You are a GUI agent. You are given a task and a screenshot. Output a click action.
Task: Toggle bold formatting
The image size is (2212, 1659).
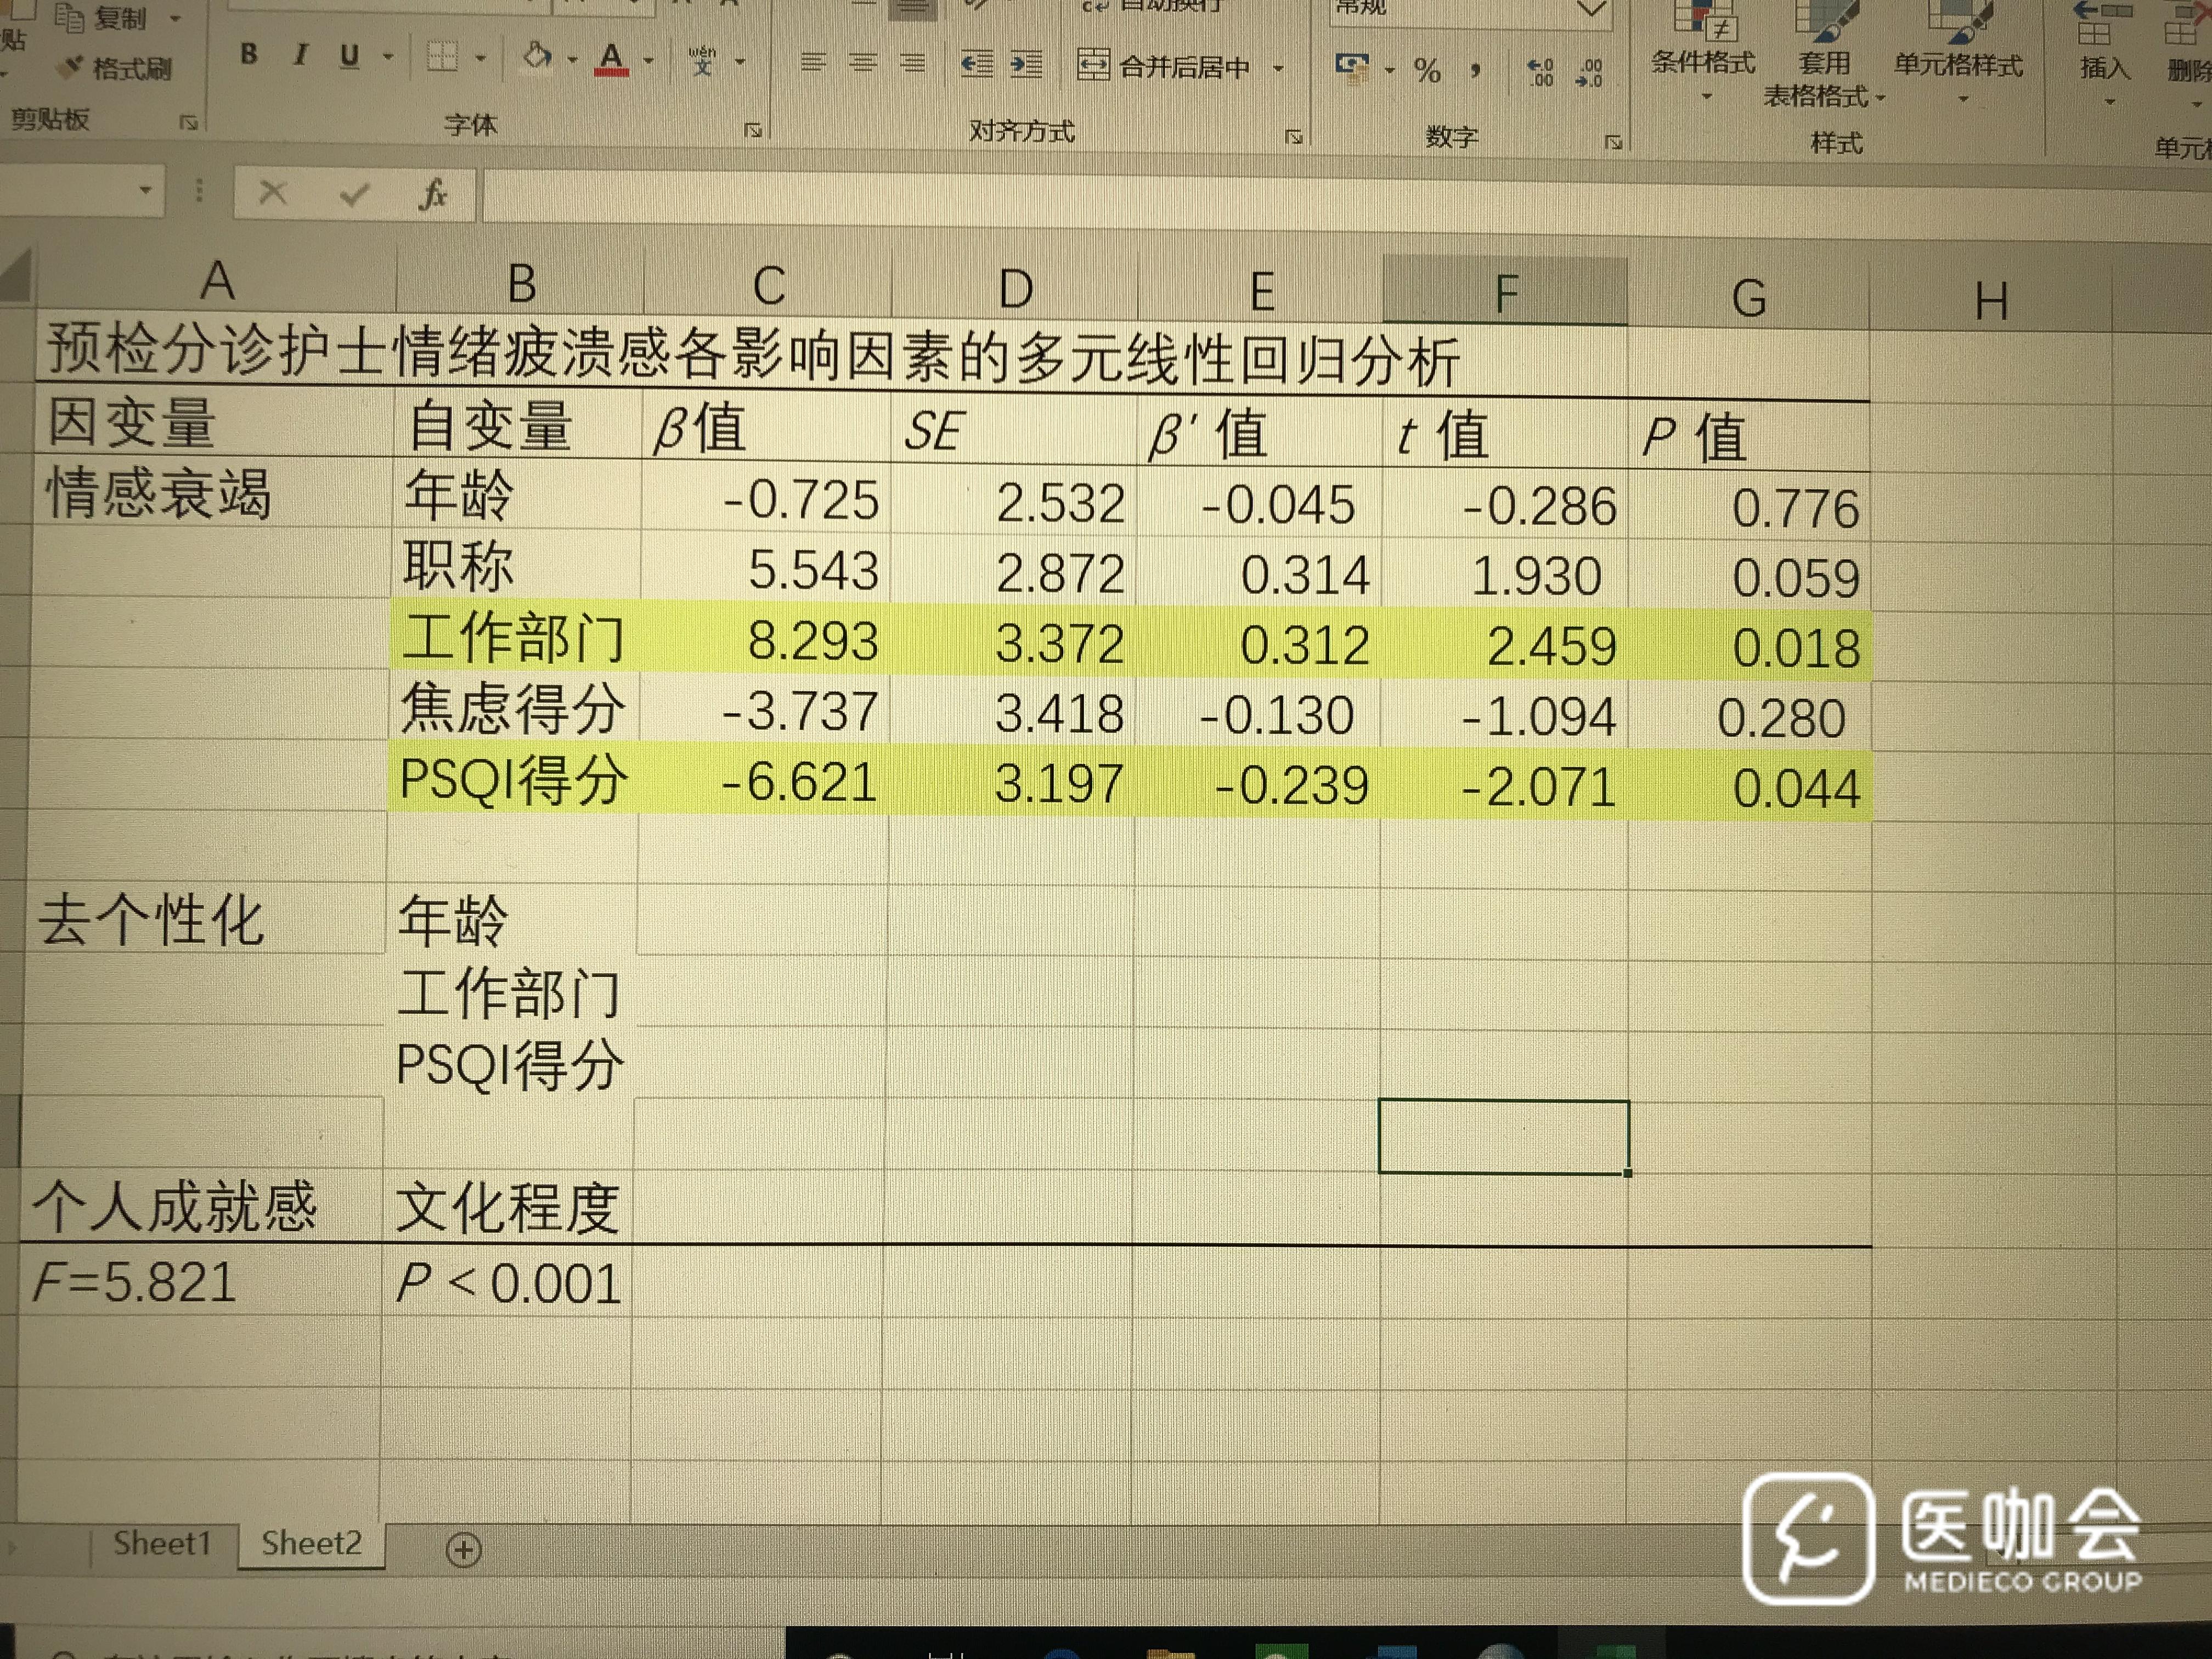pyautogui.click(x=249, y=54)
